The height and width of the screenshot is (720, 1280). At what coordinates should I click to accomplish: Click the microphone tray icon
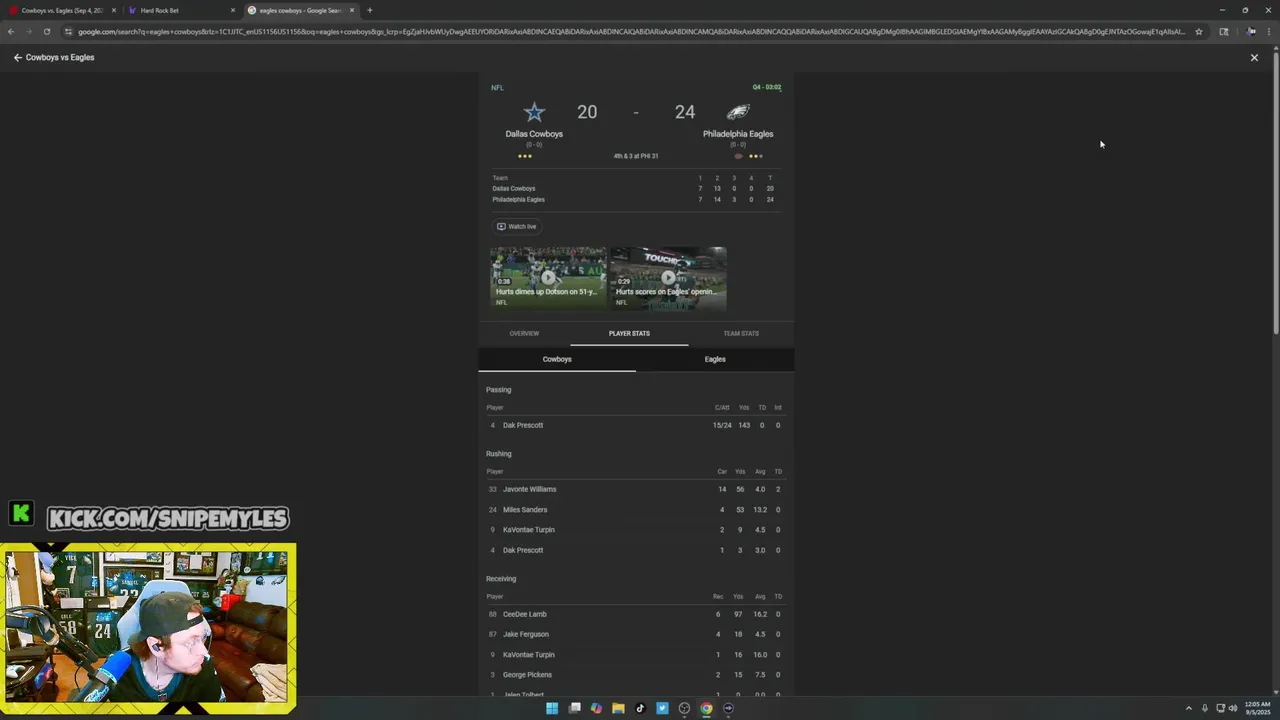[x=1205, y=708]
